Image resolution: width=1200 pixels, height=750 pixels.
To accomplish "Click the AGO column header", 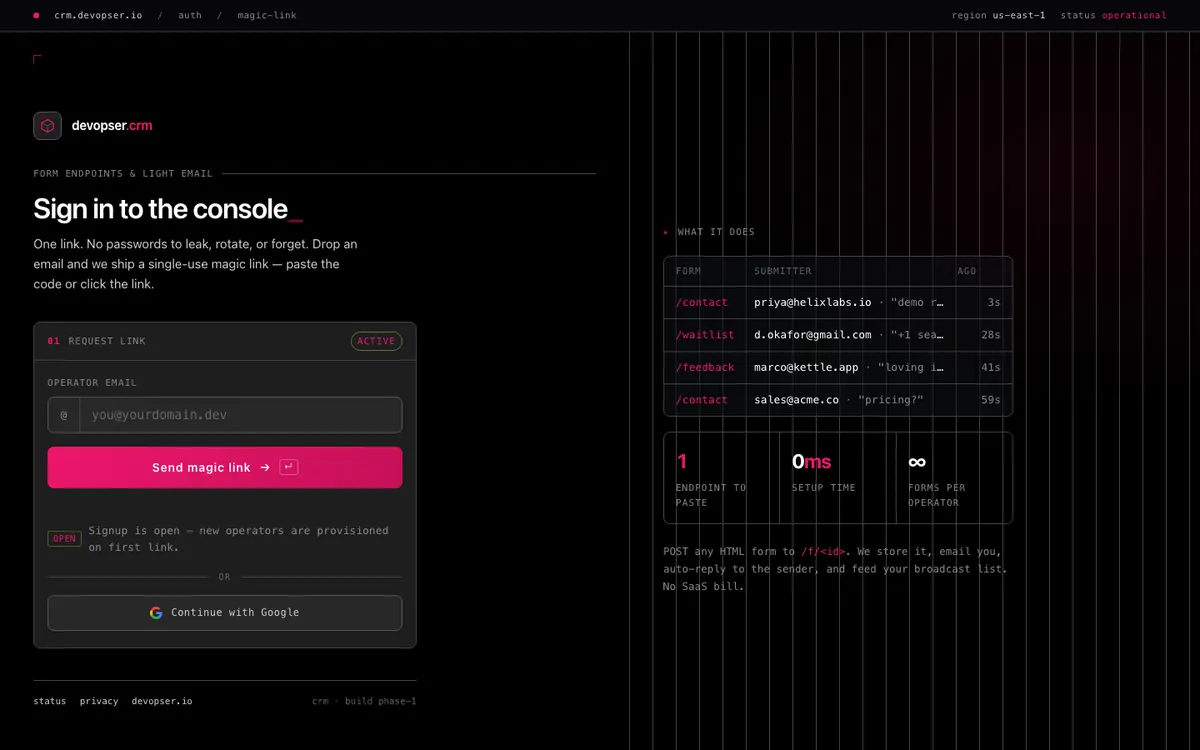I will coord(967,271).
